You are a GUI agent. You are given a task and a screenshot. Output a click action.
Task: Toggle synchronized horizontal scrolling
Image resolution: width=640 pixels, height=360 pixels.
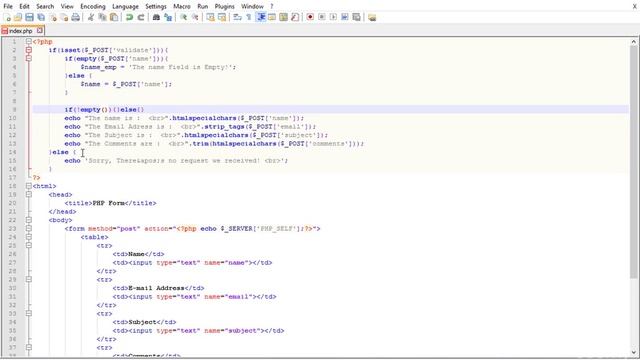[222, 17]
